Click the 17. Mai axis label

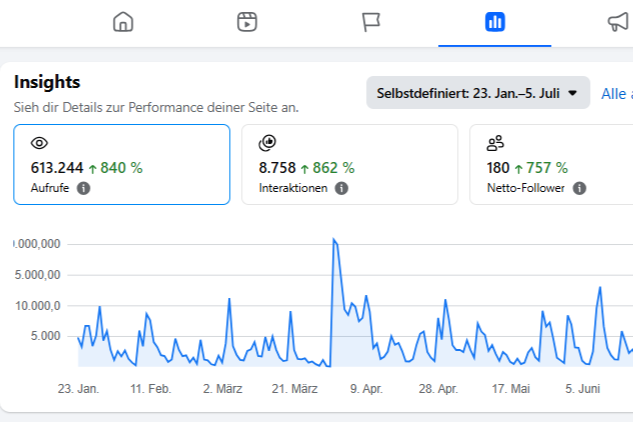click(511, 389)
